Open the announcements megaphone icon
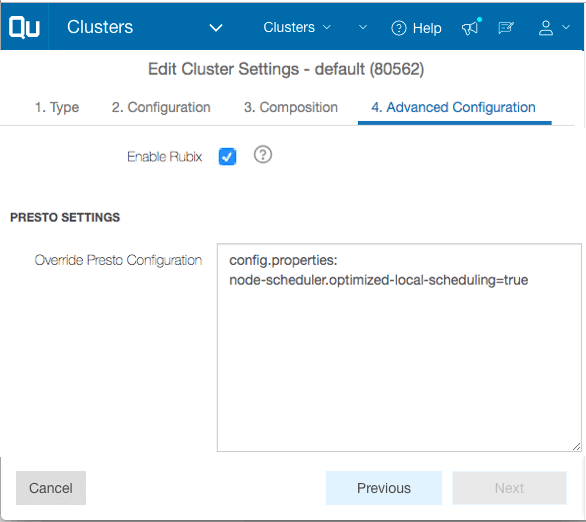This screenshot has width=586, height=522. [x=471, y=27]
